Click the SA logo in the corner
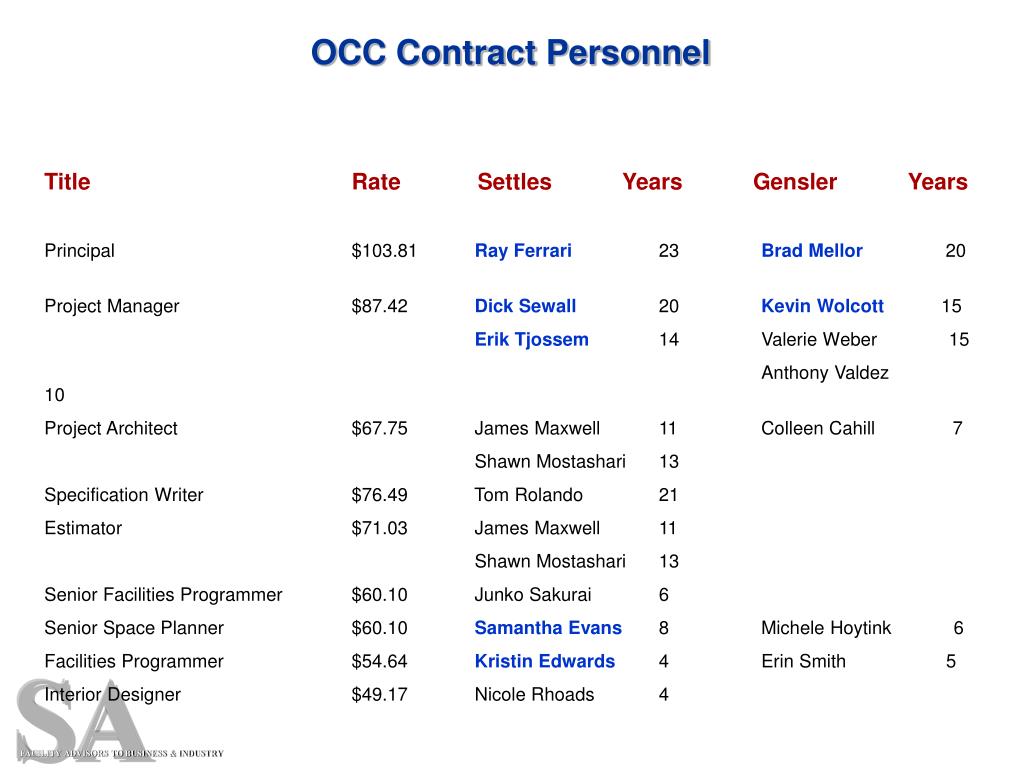Viewport: 1024px width, 768px height. coord(120,721)
